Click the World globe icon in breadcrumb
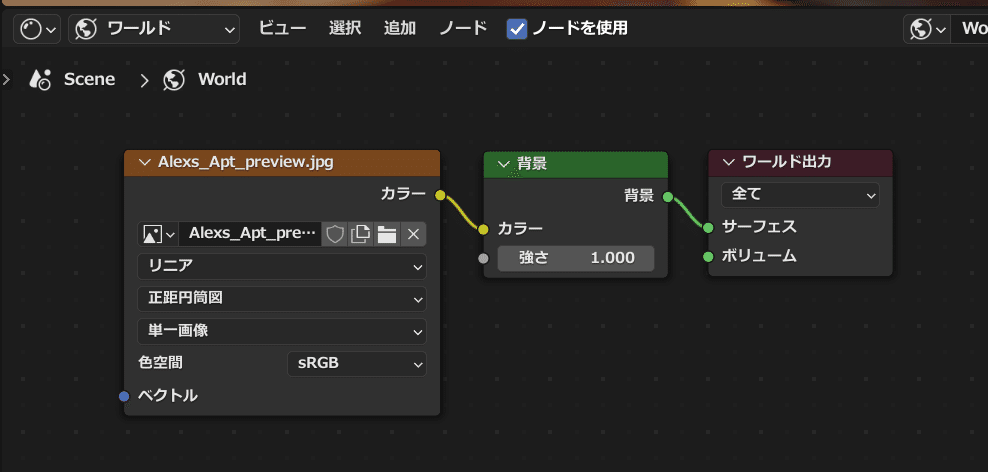 pyautogui.click(x=174, y=79)
